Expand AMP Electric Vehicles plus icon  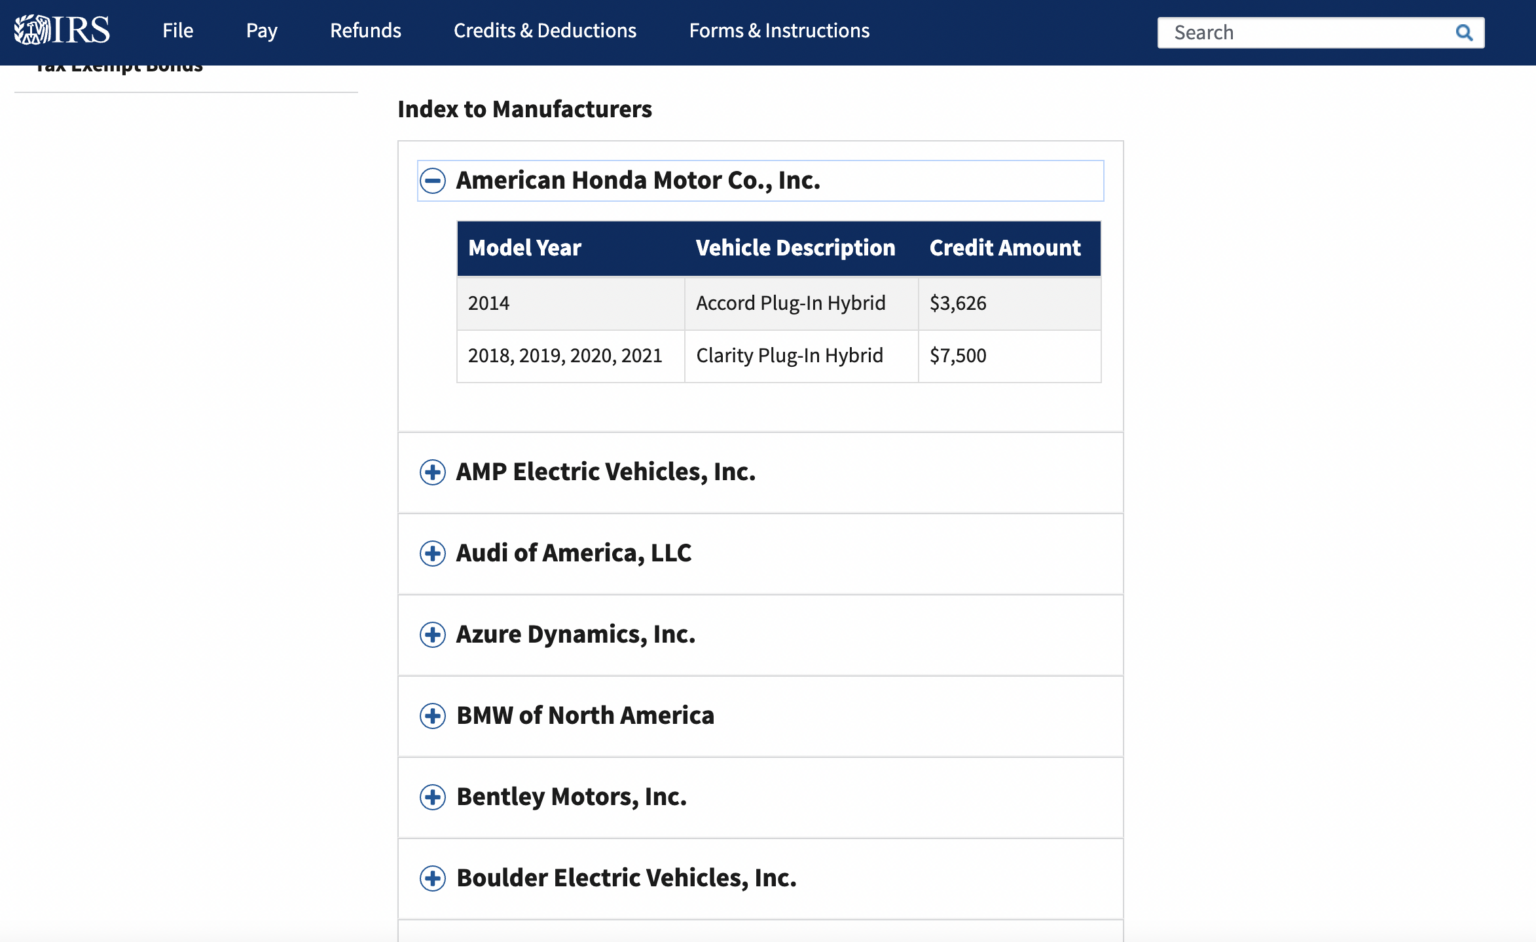click(432, 472)
